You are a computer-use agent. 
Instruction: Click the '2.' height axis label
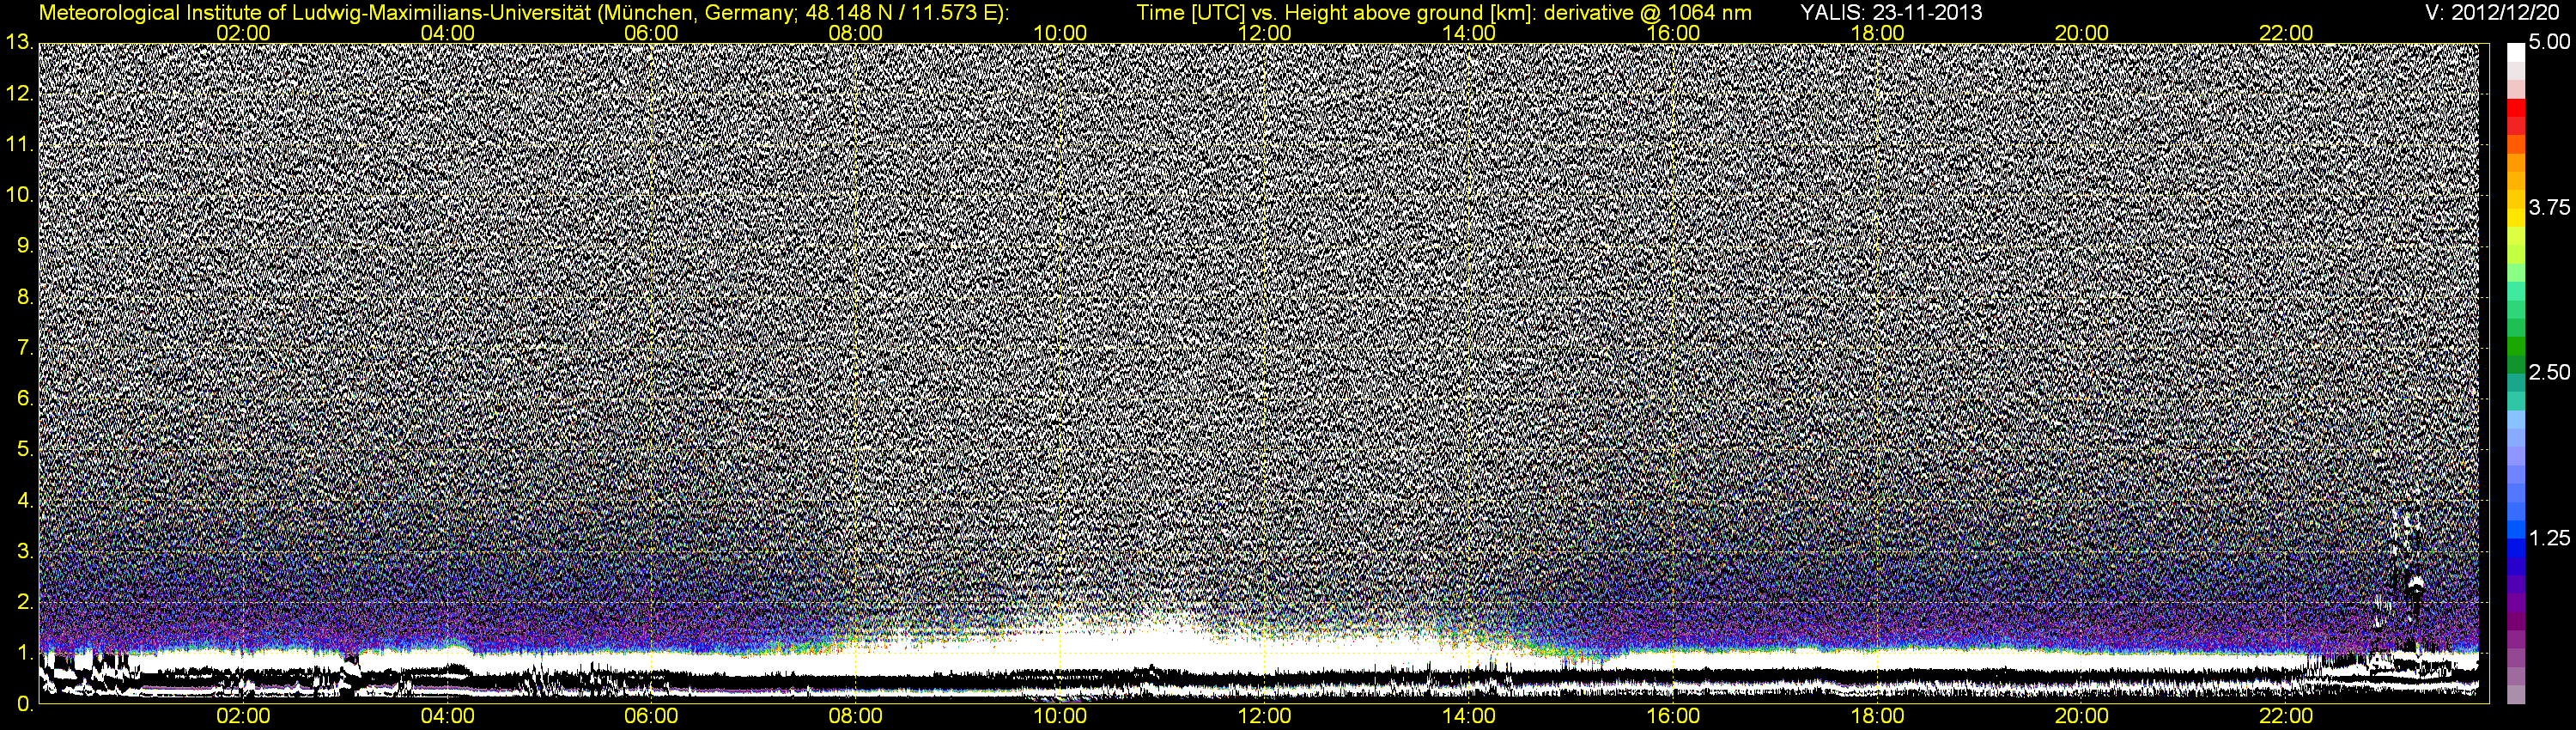[25, 603]
